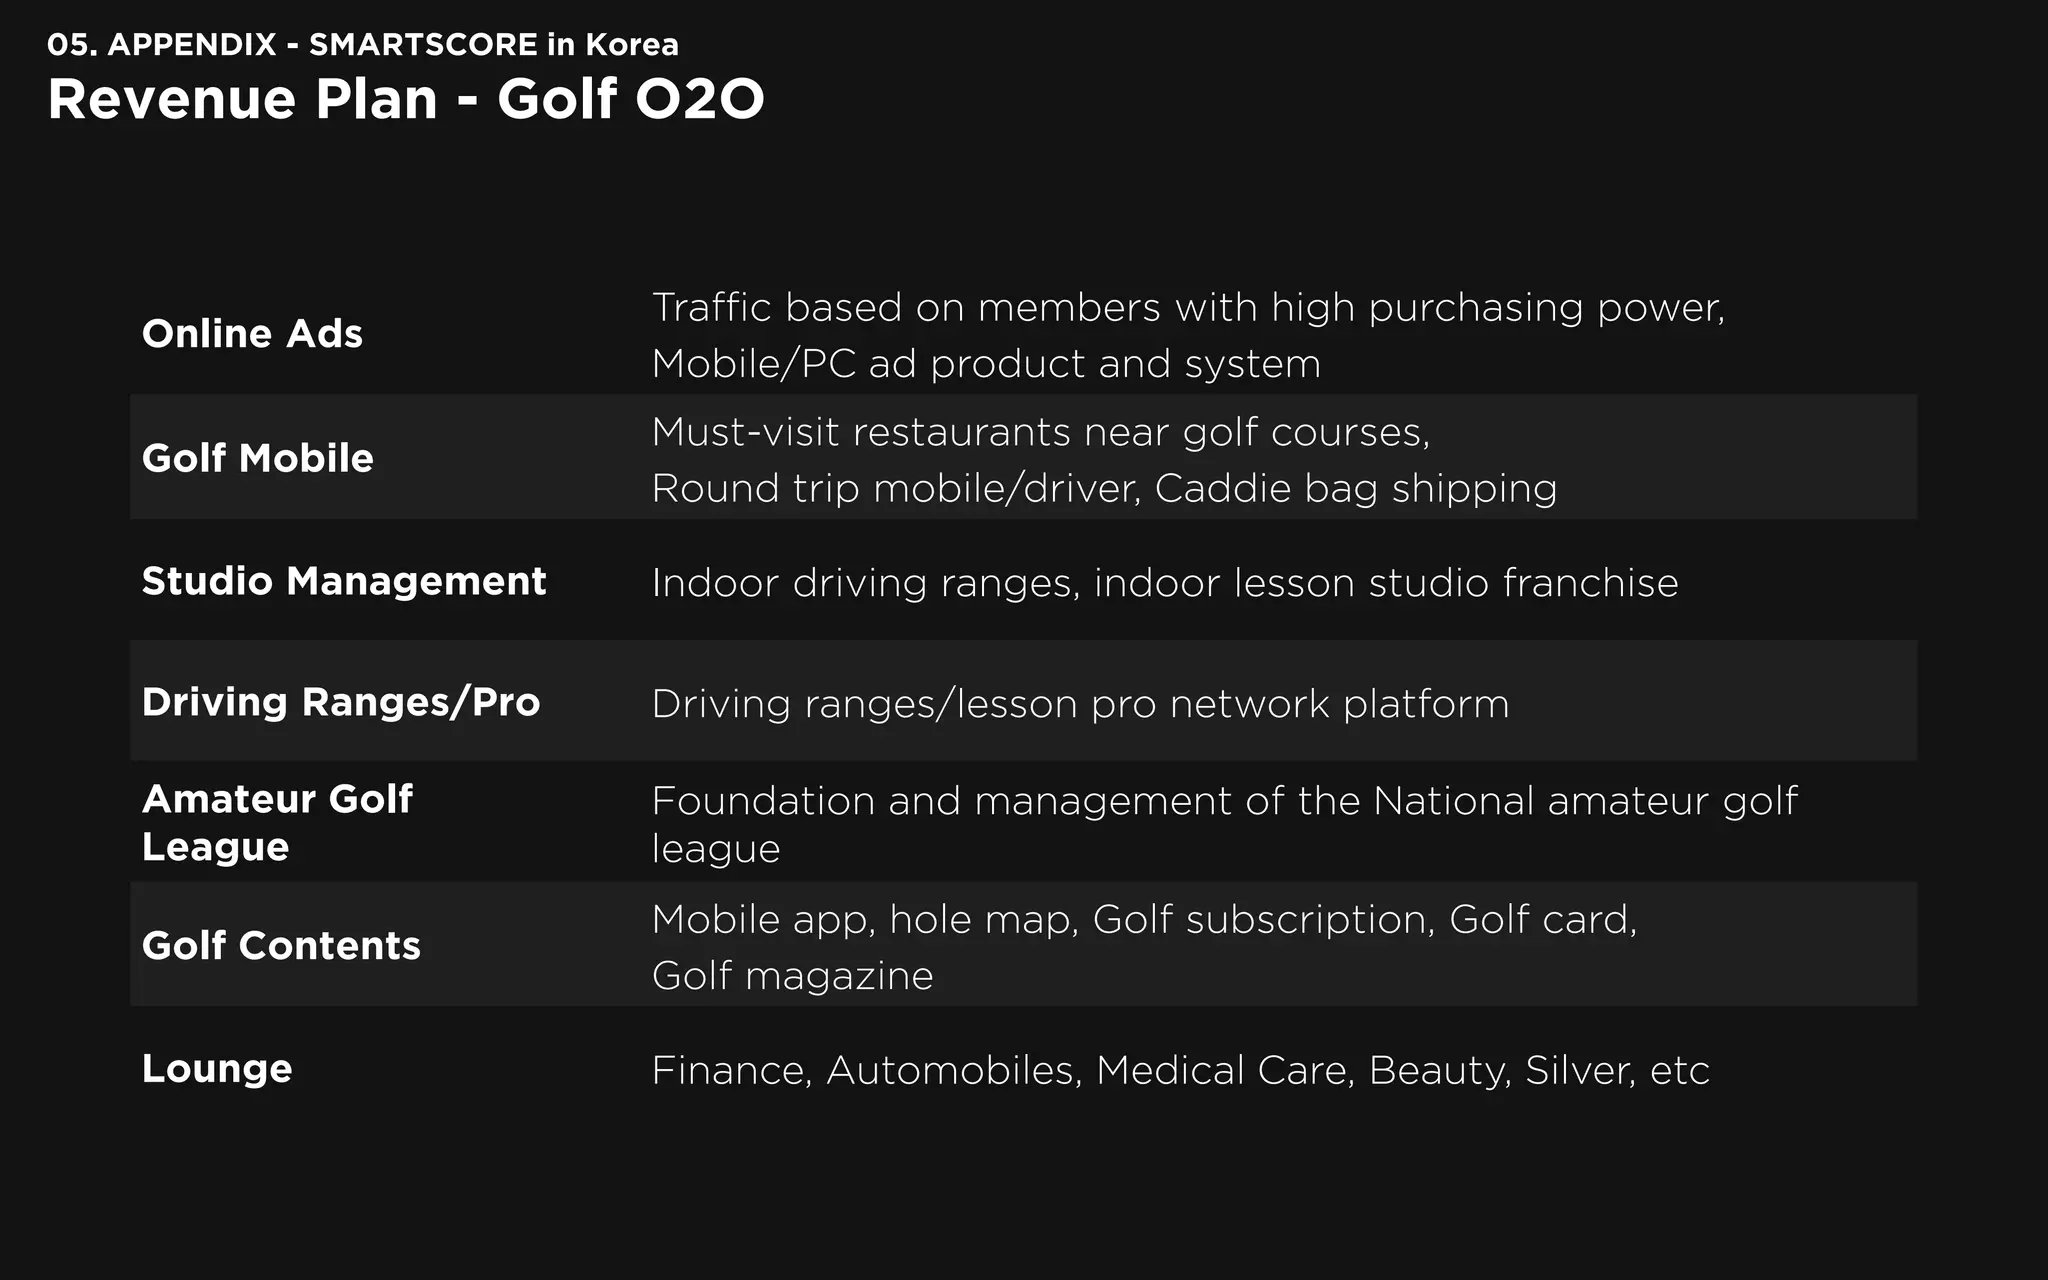Screen dimensions: 2048x1280
Task: Click the 'Golf magazine' text line
Action: pyautogui.click(x=792, y=975)
